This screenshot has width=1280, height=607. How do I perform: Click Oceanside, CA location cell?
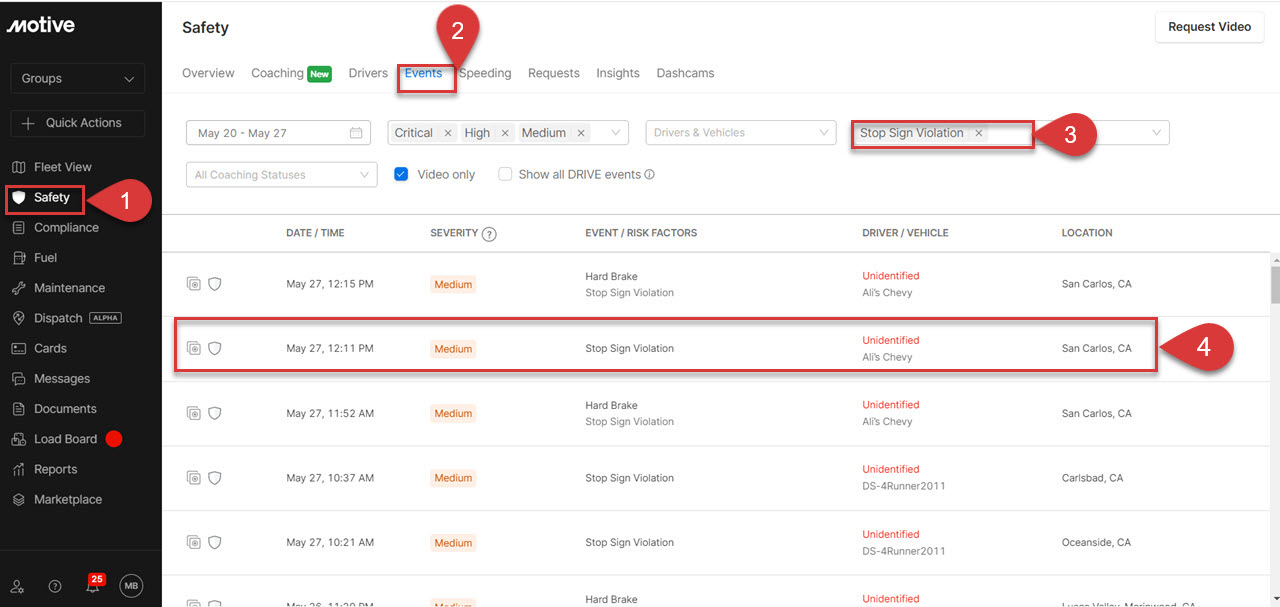click(x=1096, y=542)
